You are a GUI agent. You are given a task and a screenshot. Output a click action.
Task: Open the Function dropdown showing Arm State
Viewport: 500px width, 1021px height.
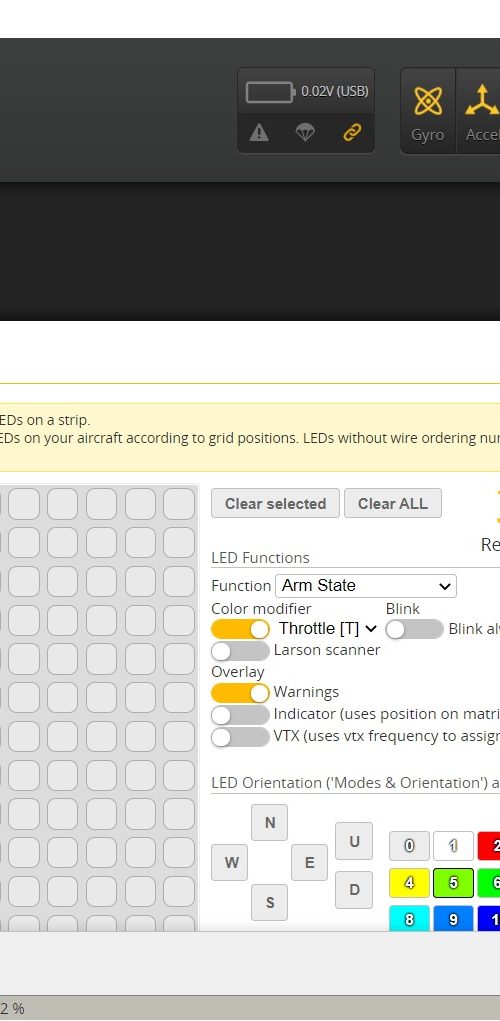(x=366, y=585)
